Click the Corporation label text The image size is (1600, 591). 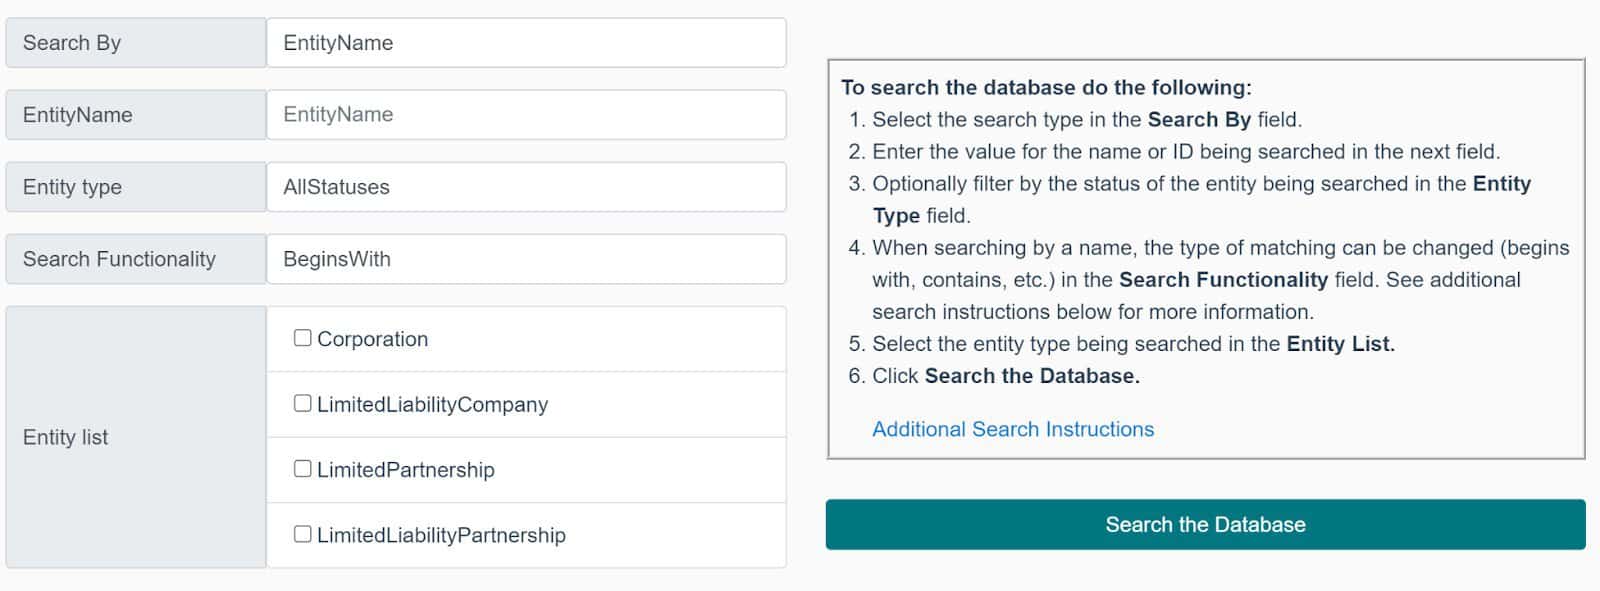(372, 339)
